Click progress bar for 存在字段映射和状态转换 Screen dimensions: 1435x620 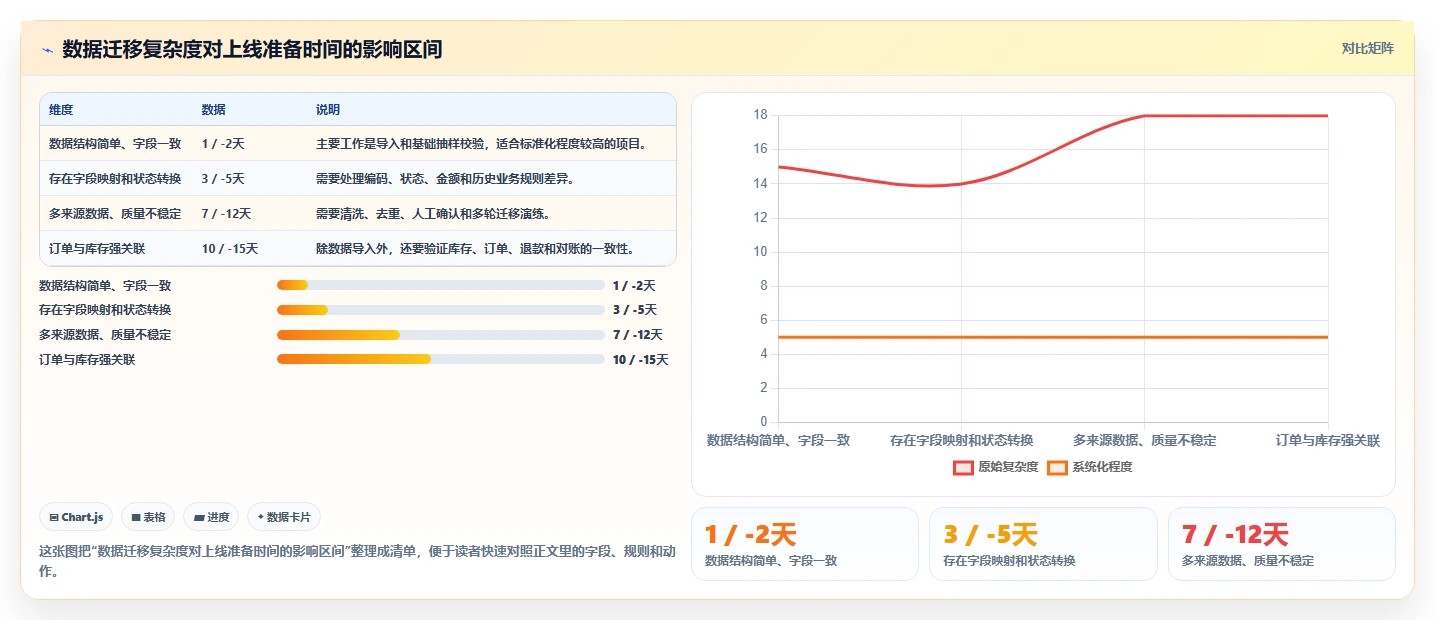tap(441, 310)
